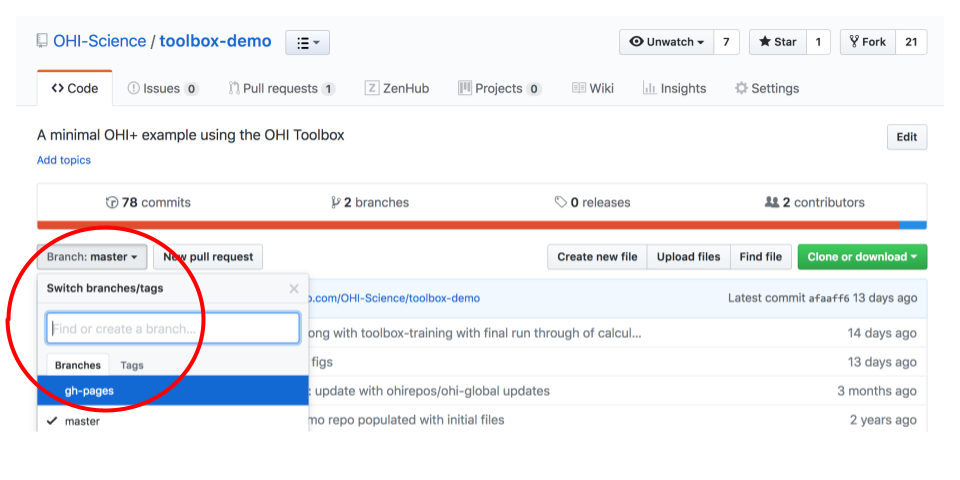Click the blue language bar segment
Image resolution: width=960 pixels, height=480 pixels.
913,225
